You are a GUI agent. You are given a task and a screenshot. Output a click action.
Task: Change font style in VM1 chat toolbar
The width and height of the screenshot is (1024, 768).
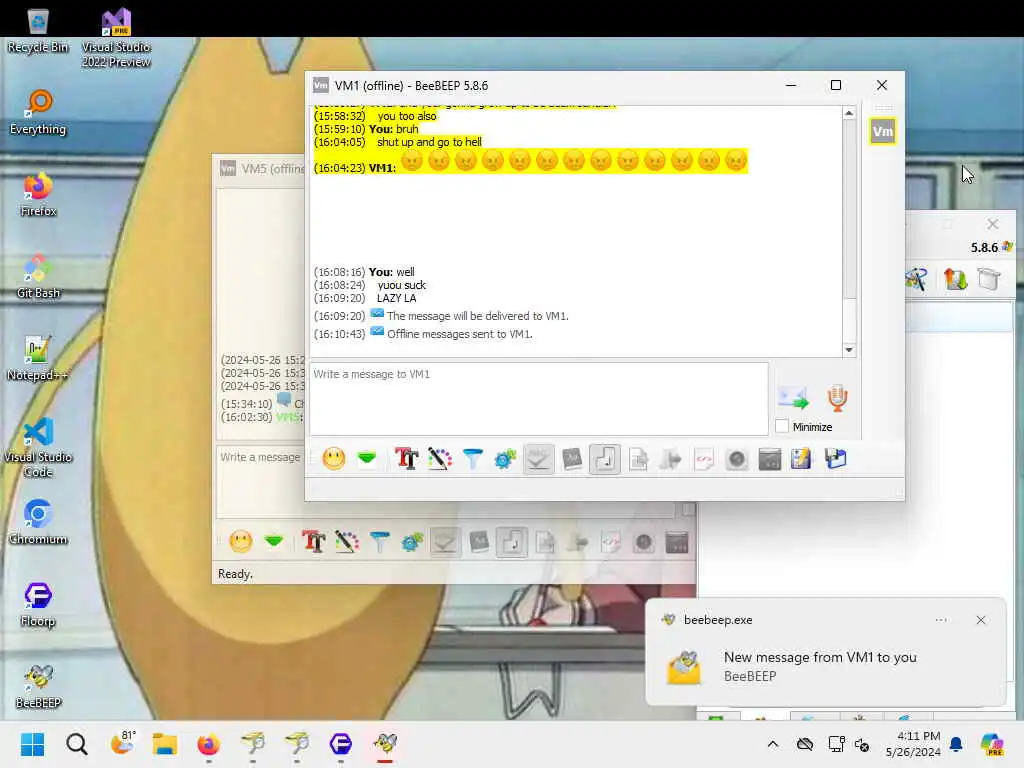click(x=406, y=458)
